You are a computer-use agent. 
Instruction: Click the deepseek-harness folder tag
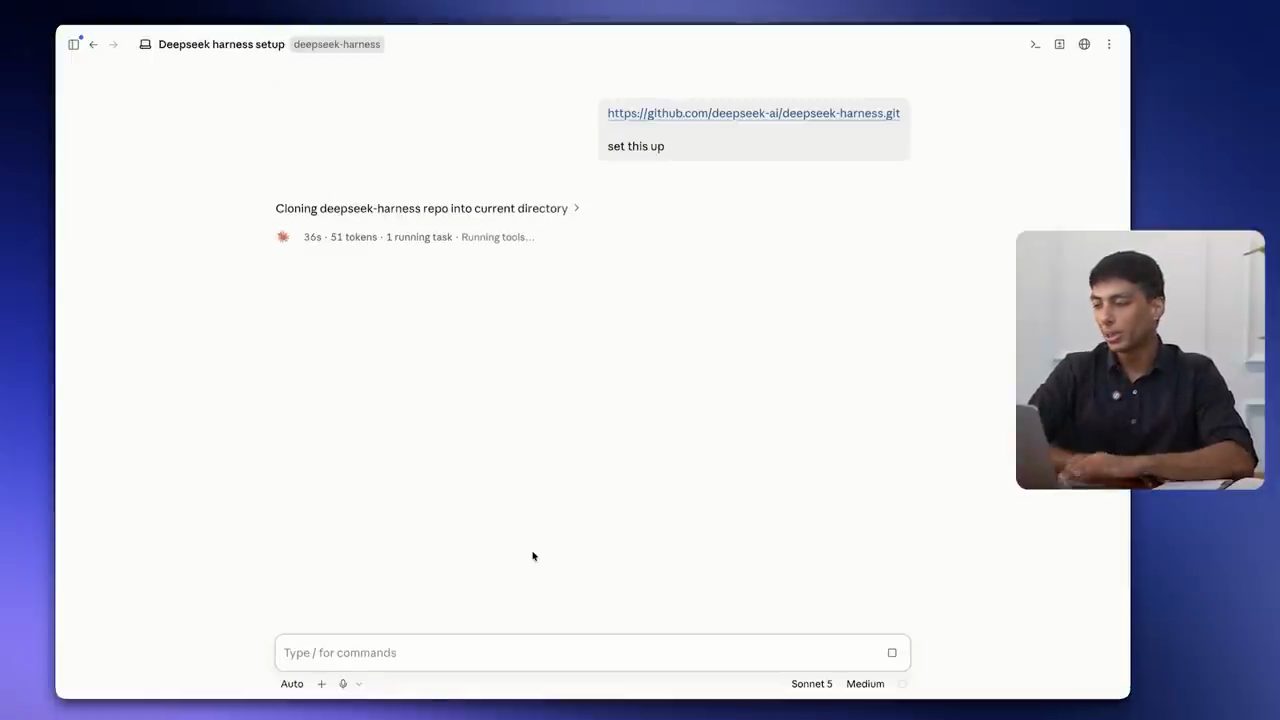pyautogui.click(x=337, y=44)
